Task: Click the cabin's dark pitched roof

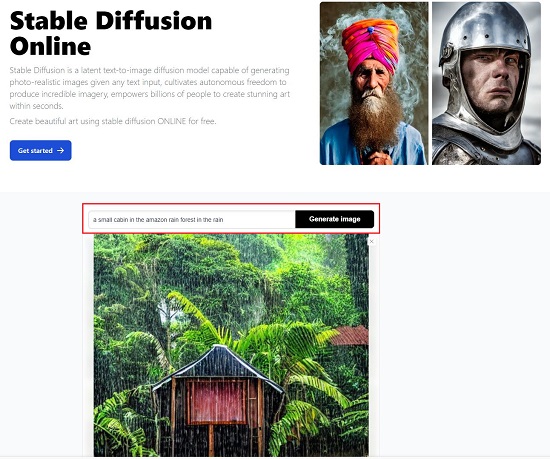Action: 217,366
